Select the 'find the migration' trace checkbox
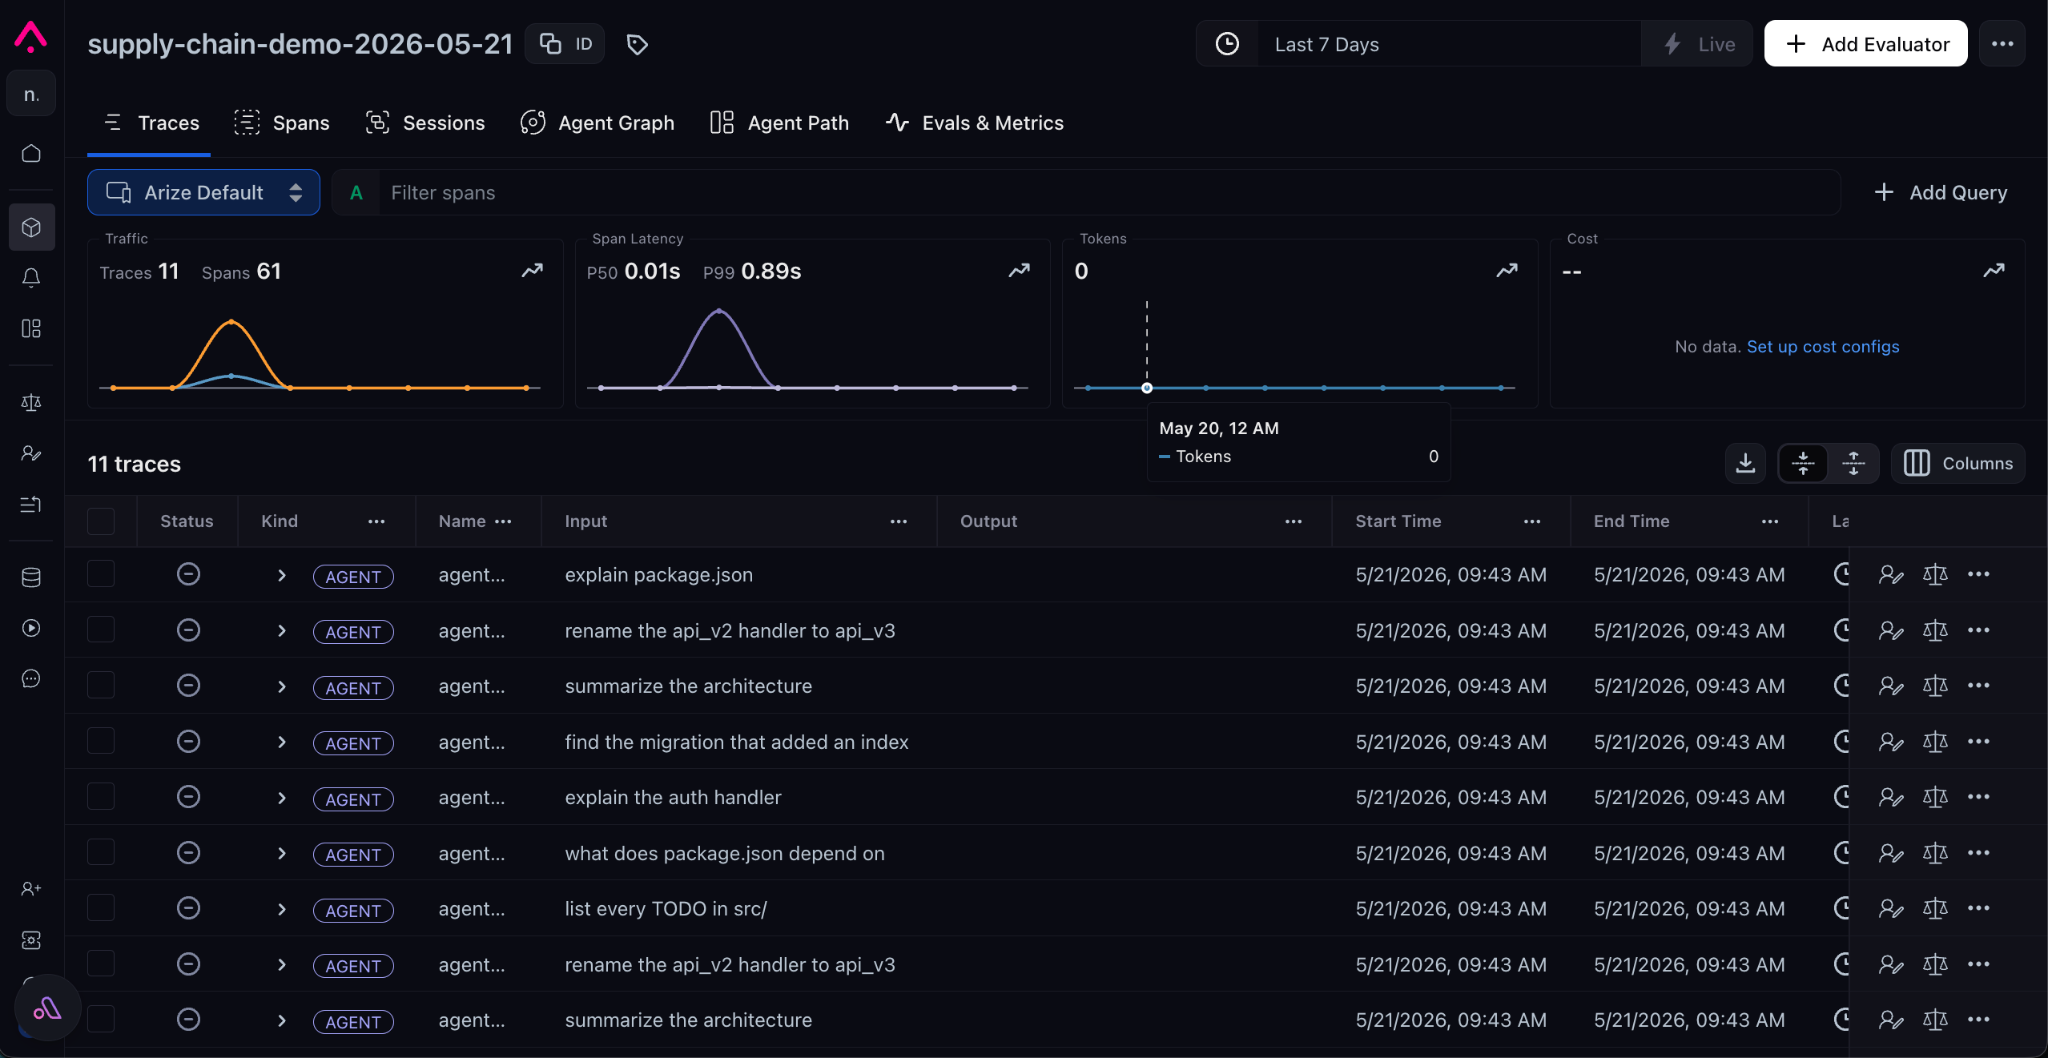This screenshot has width=2048, height=1058. pyautogui.click(x=101, y=741)
